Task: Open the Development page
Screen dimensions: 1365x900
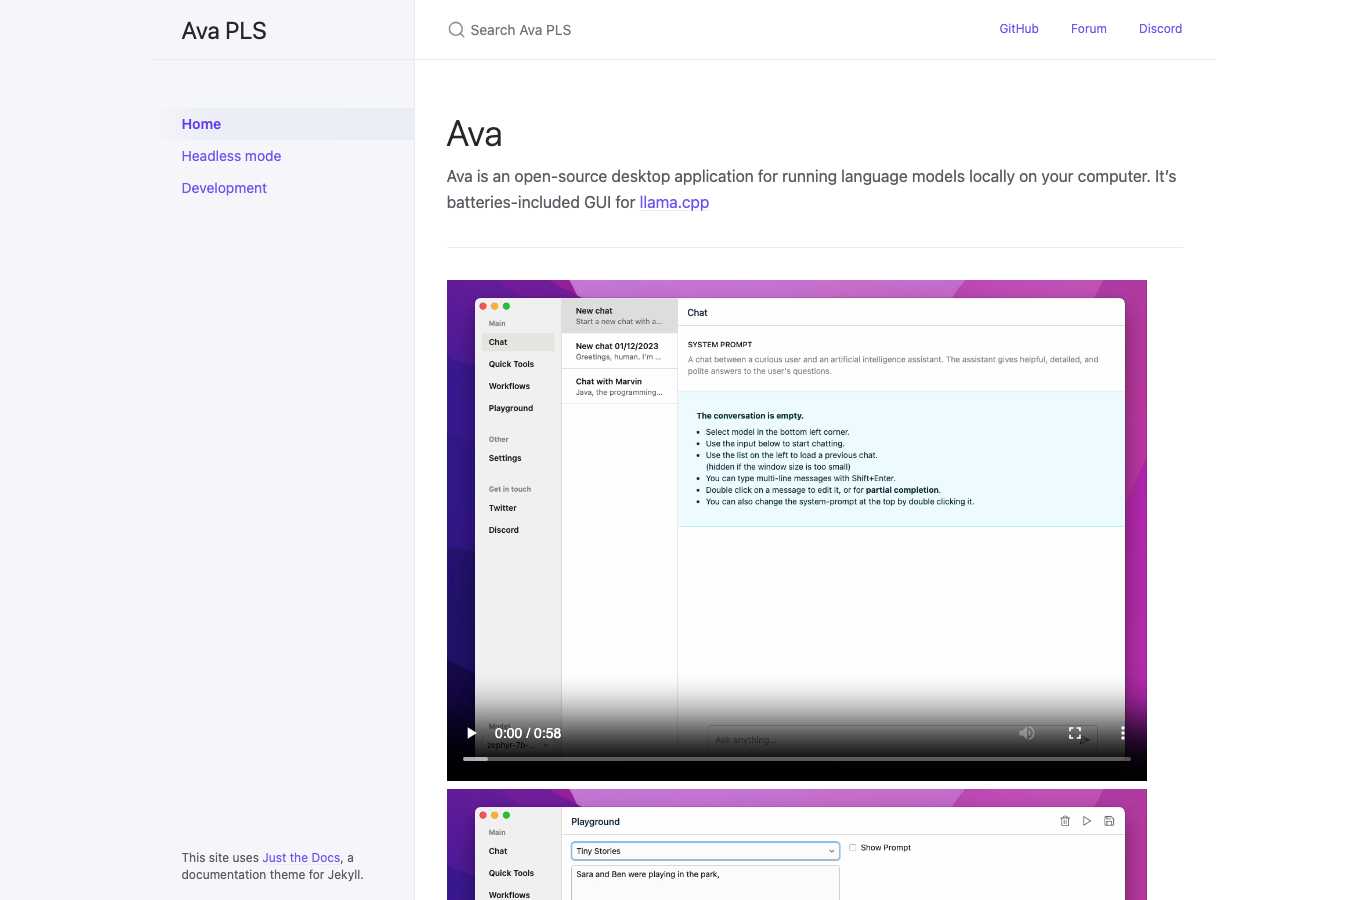Action: coord(224,188)
